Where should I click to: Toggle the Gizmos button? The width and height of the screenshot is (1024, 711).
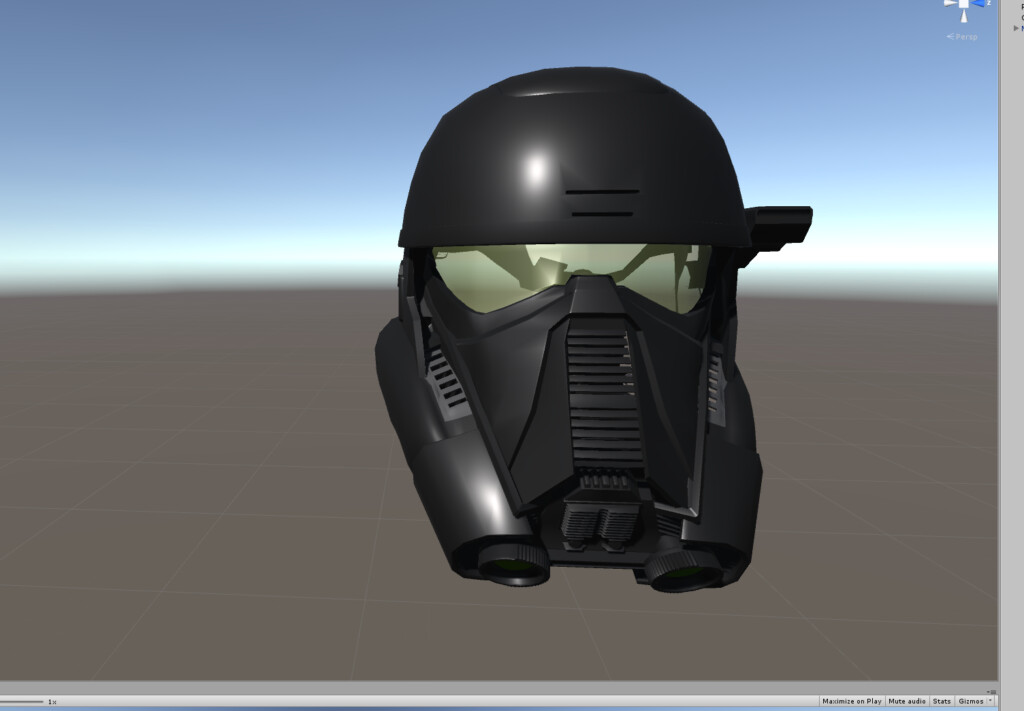[970, 701]
